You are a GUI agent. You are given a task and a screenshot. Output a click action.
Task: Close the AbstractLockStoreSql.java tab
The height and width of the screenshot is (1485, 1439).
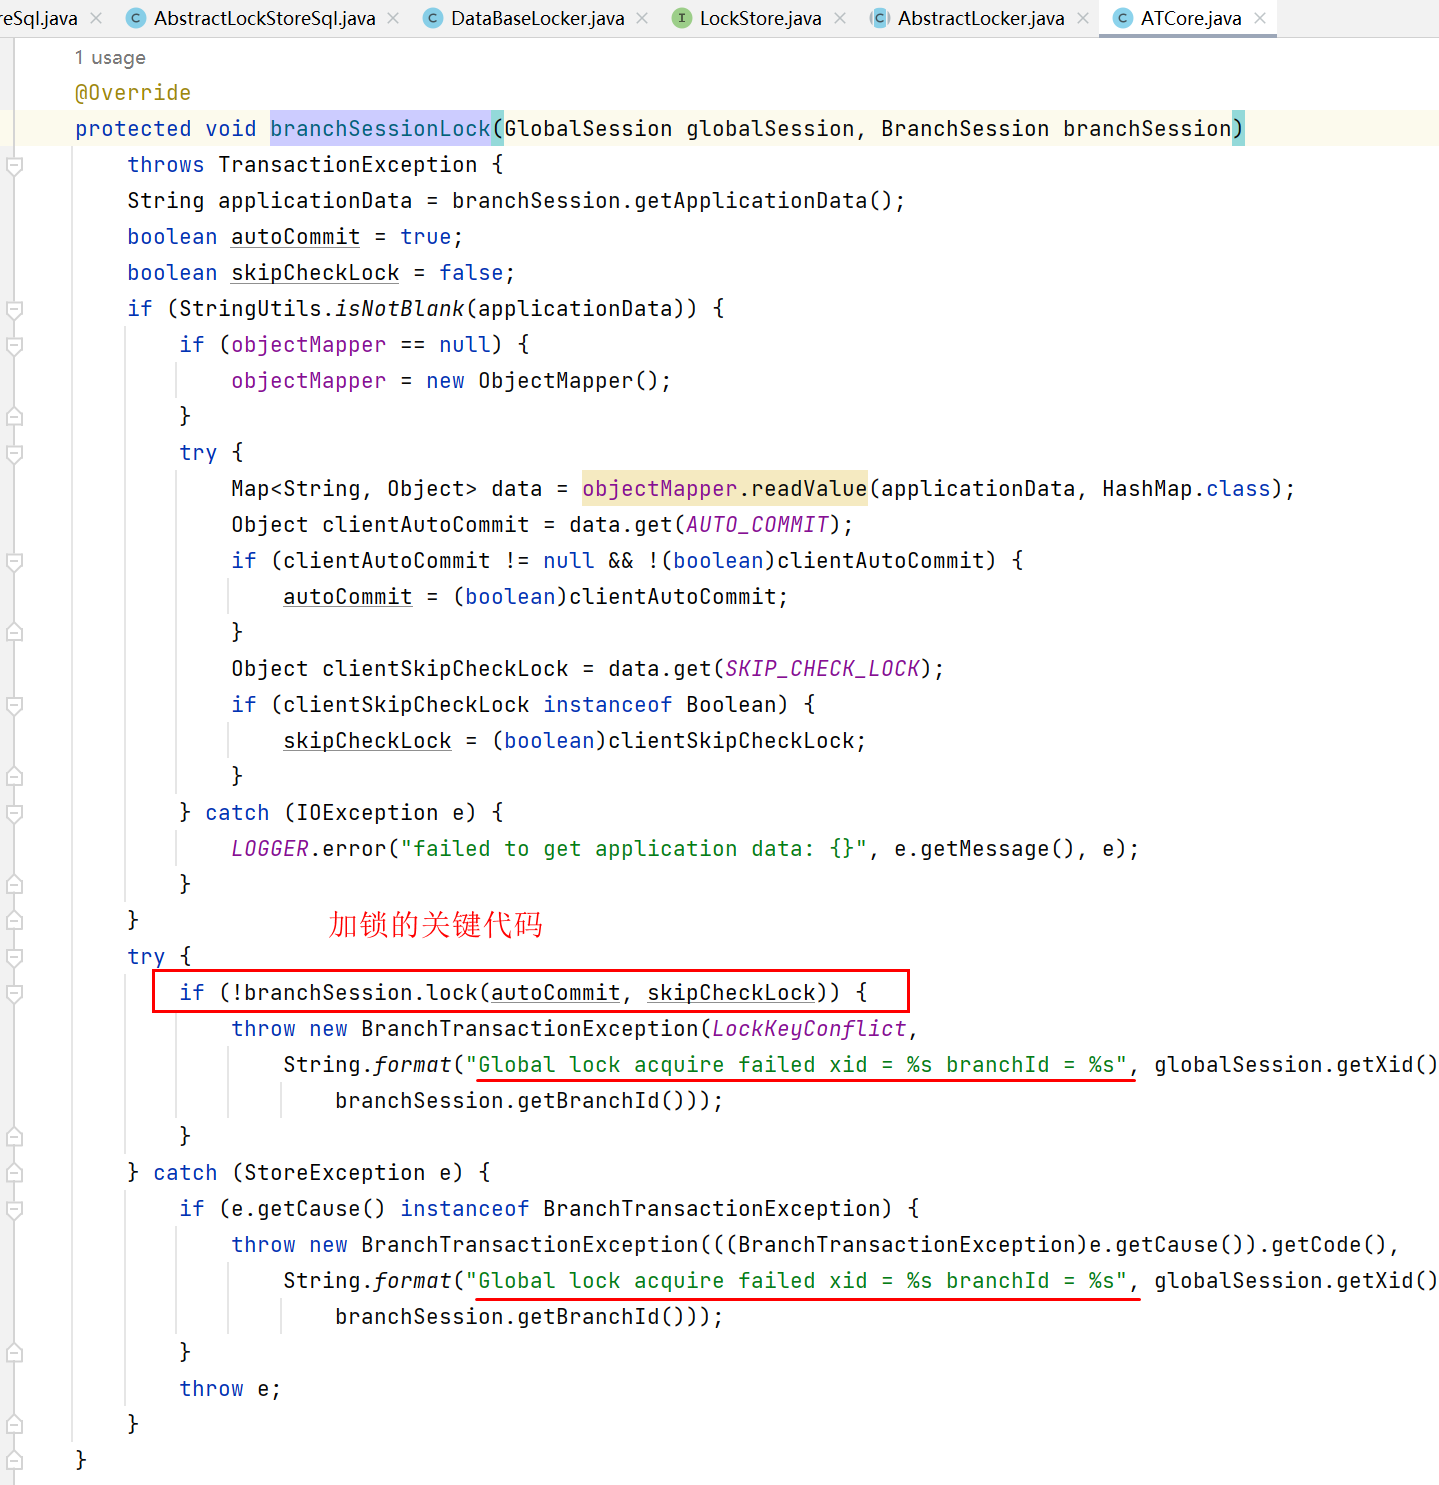tap(393, 18)
